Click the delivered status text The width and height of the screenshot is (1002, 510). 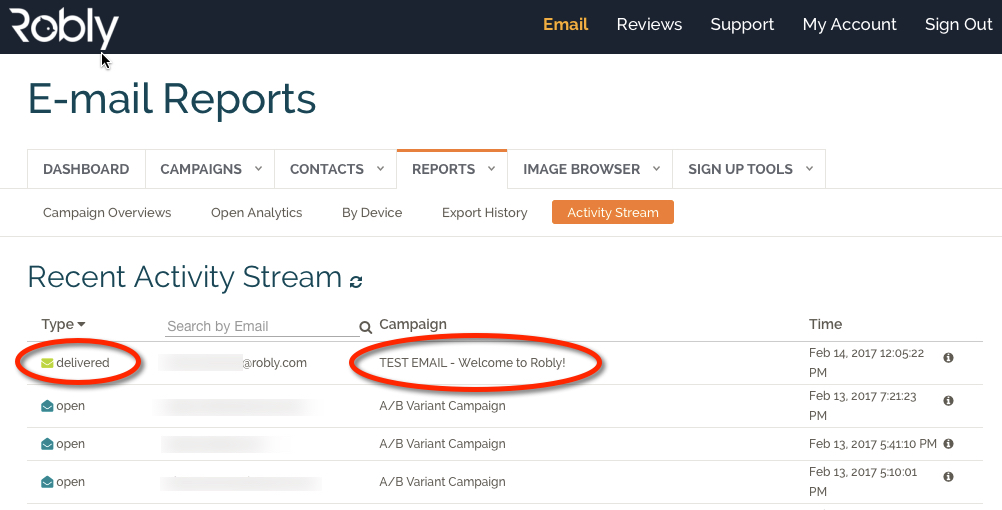[83, 363]
